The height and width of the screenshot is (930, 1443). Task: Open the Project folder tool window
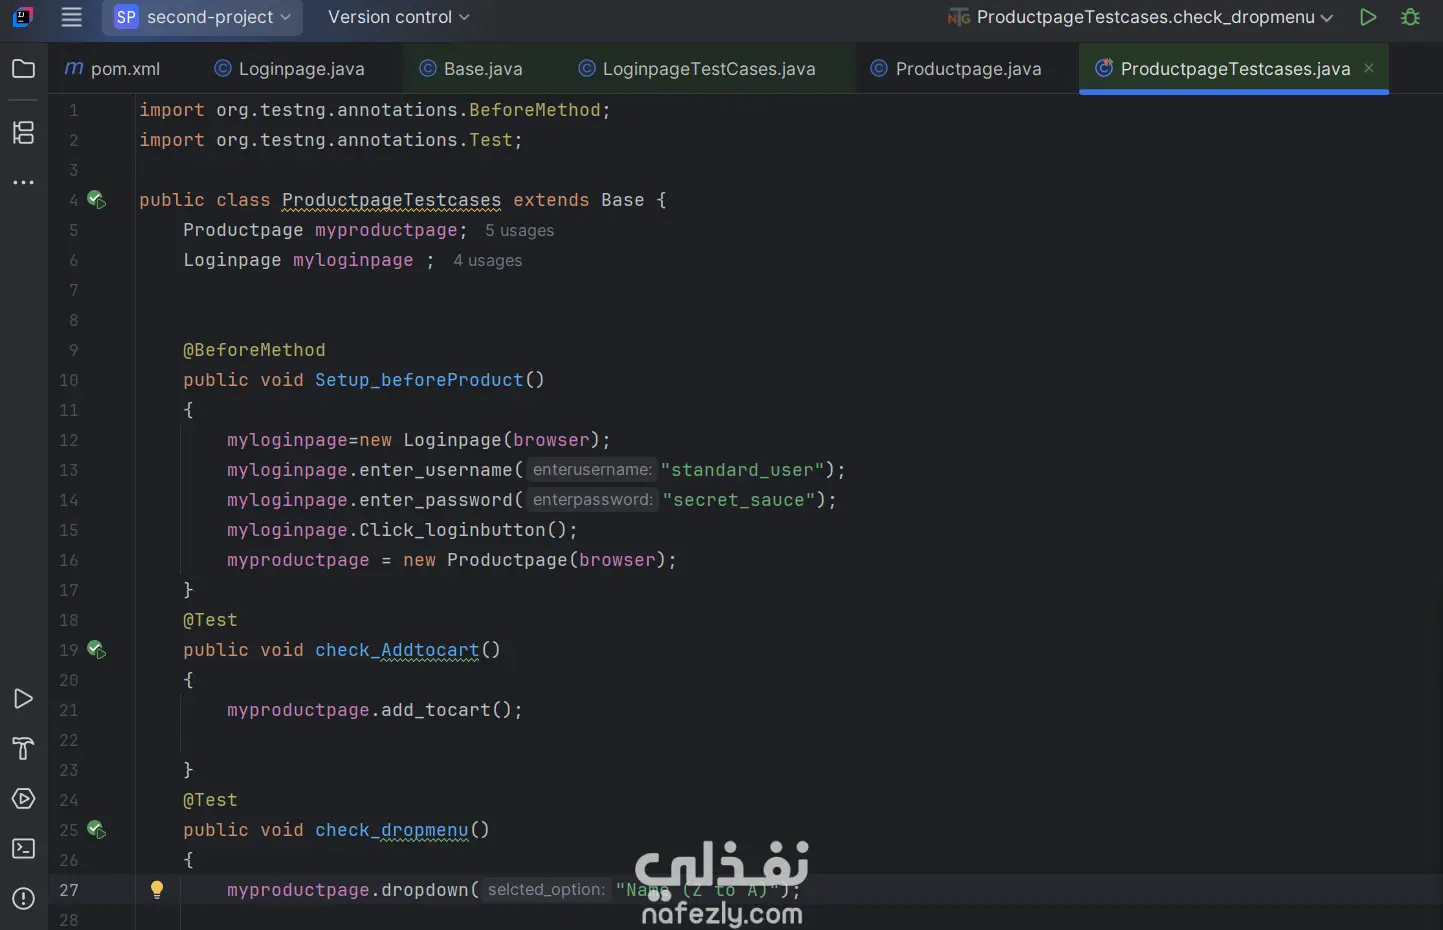tap(23, 69)
